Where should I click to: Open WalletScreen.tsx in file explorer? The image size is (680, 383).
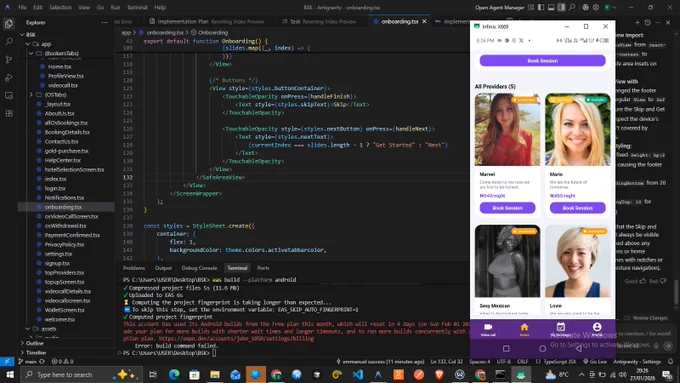[65, 310]
